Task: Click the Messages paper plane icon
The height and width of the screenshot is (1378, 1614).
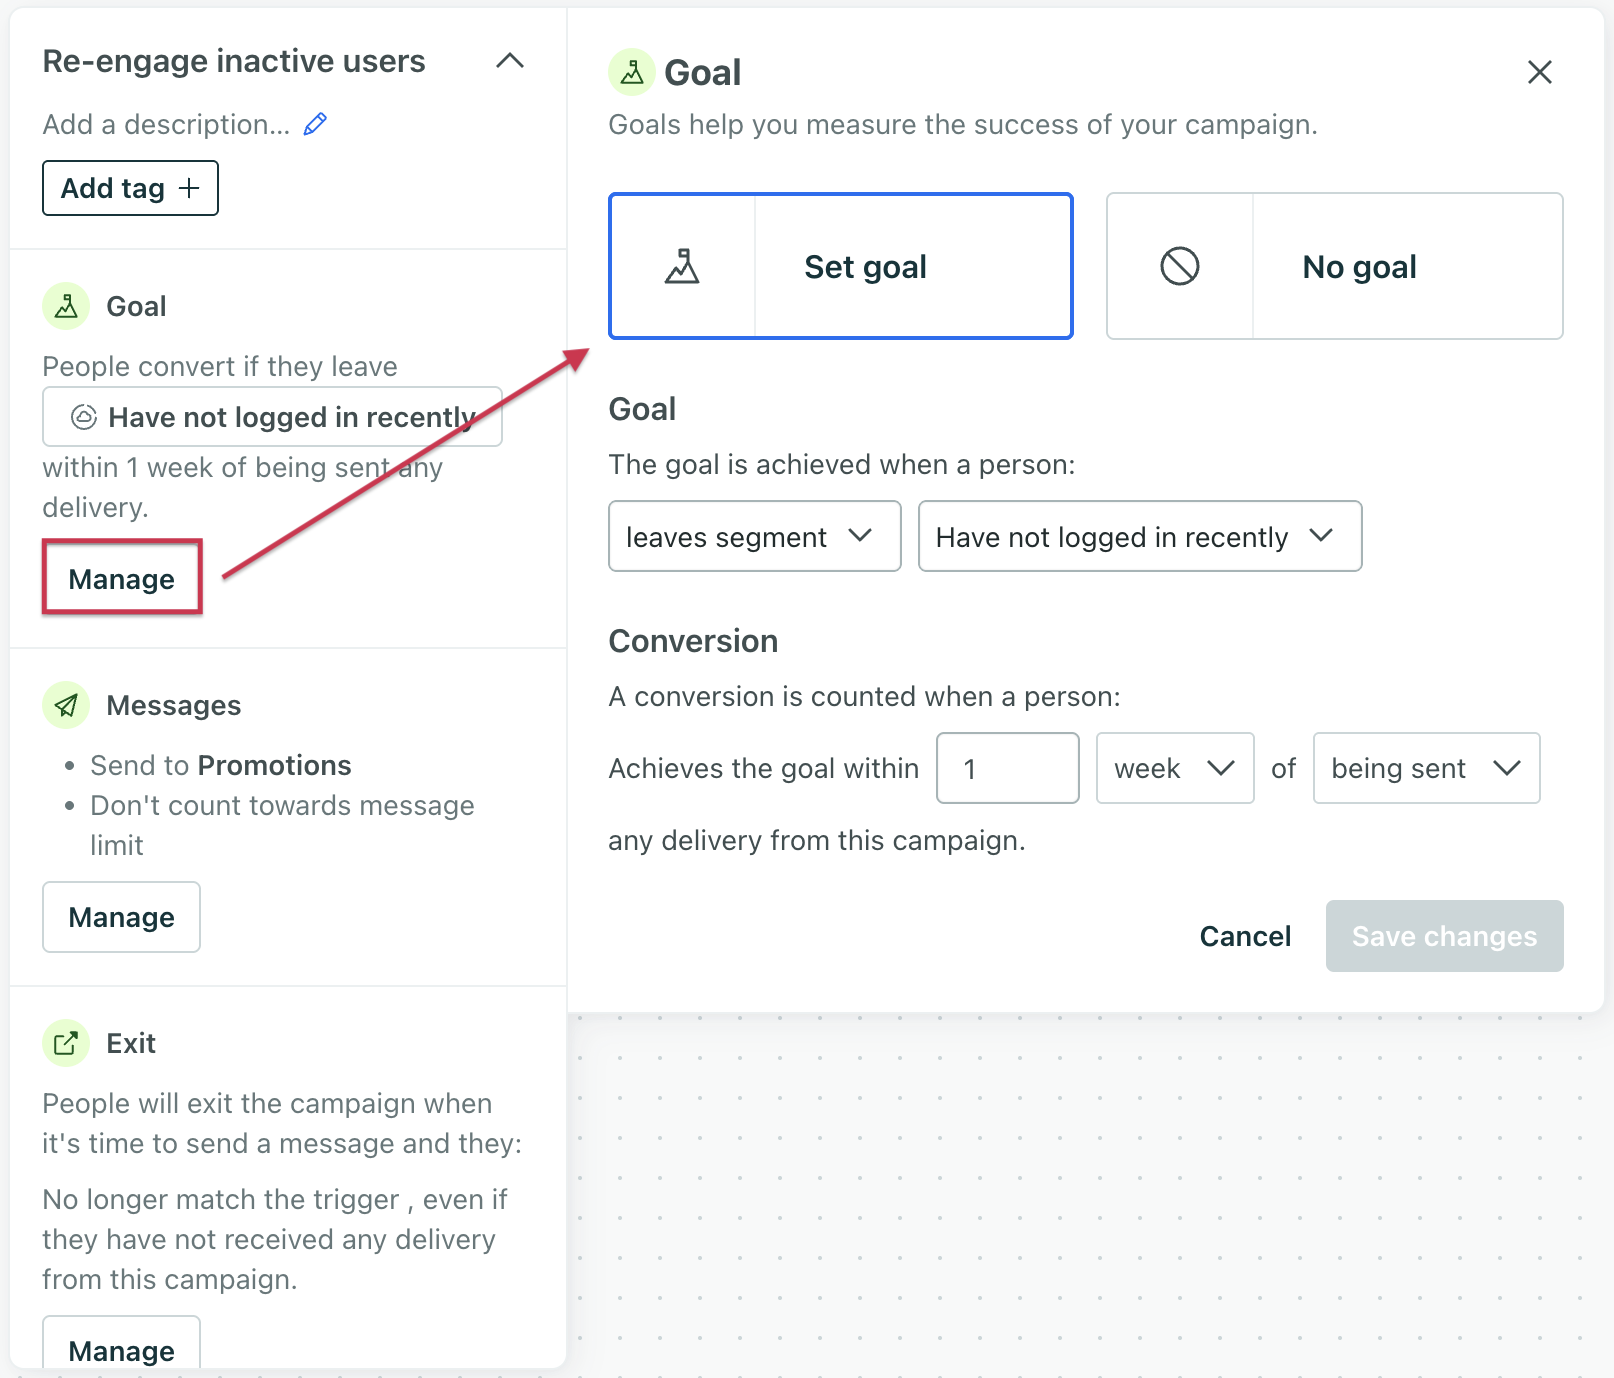Action: pos(66,705)
